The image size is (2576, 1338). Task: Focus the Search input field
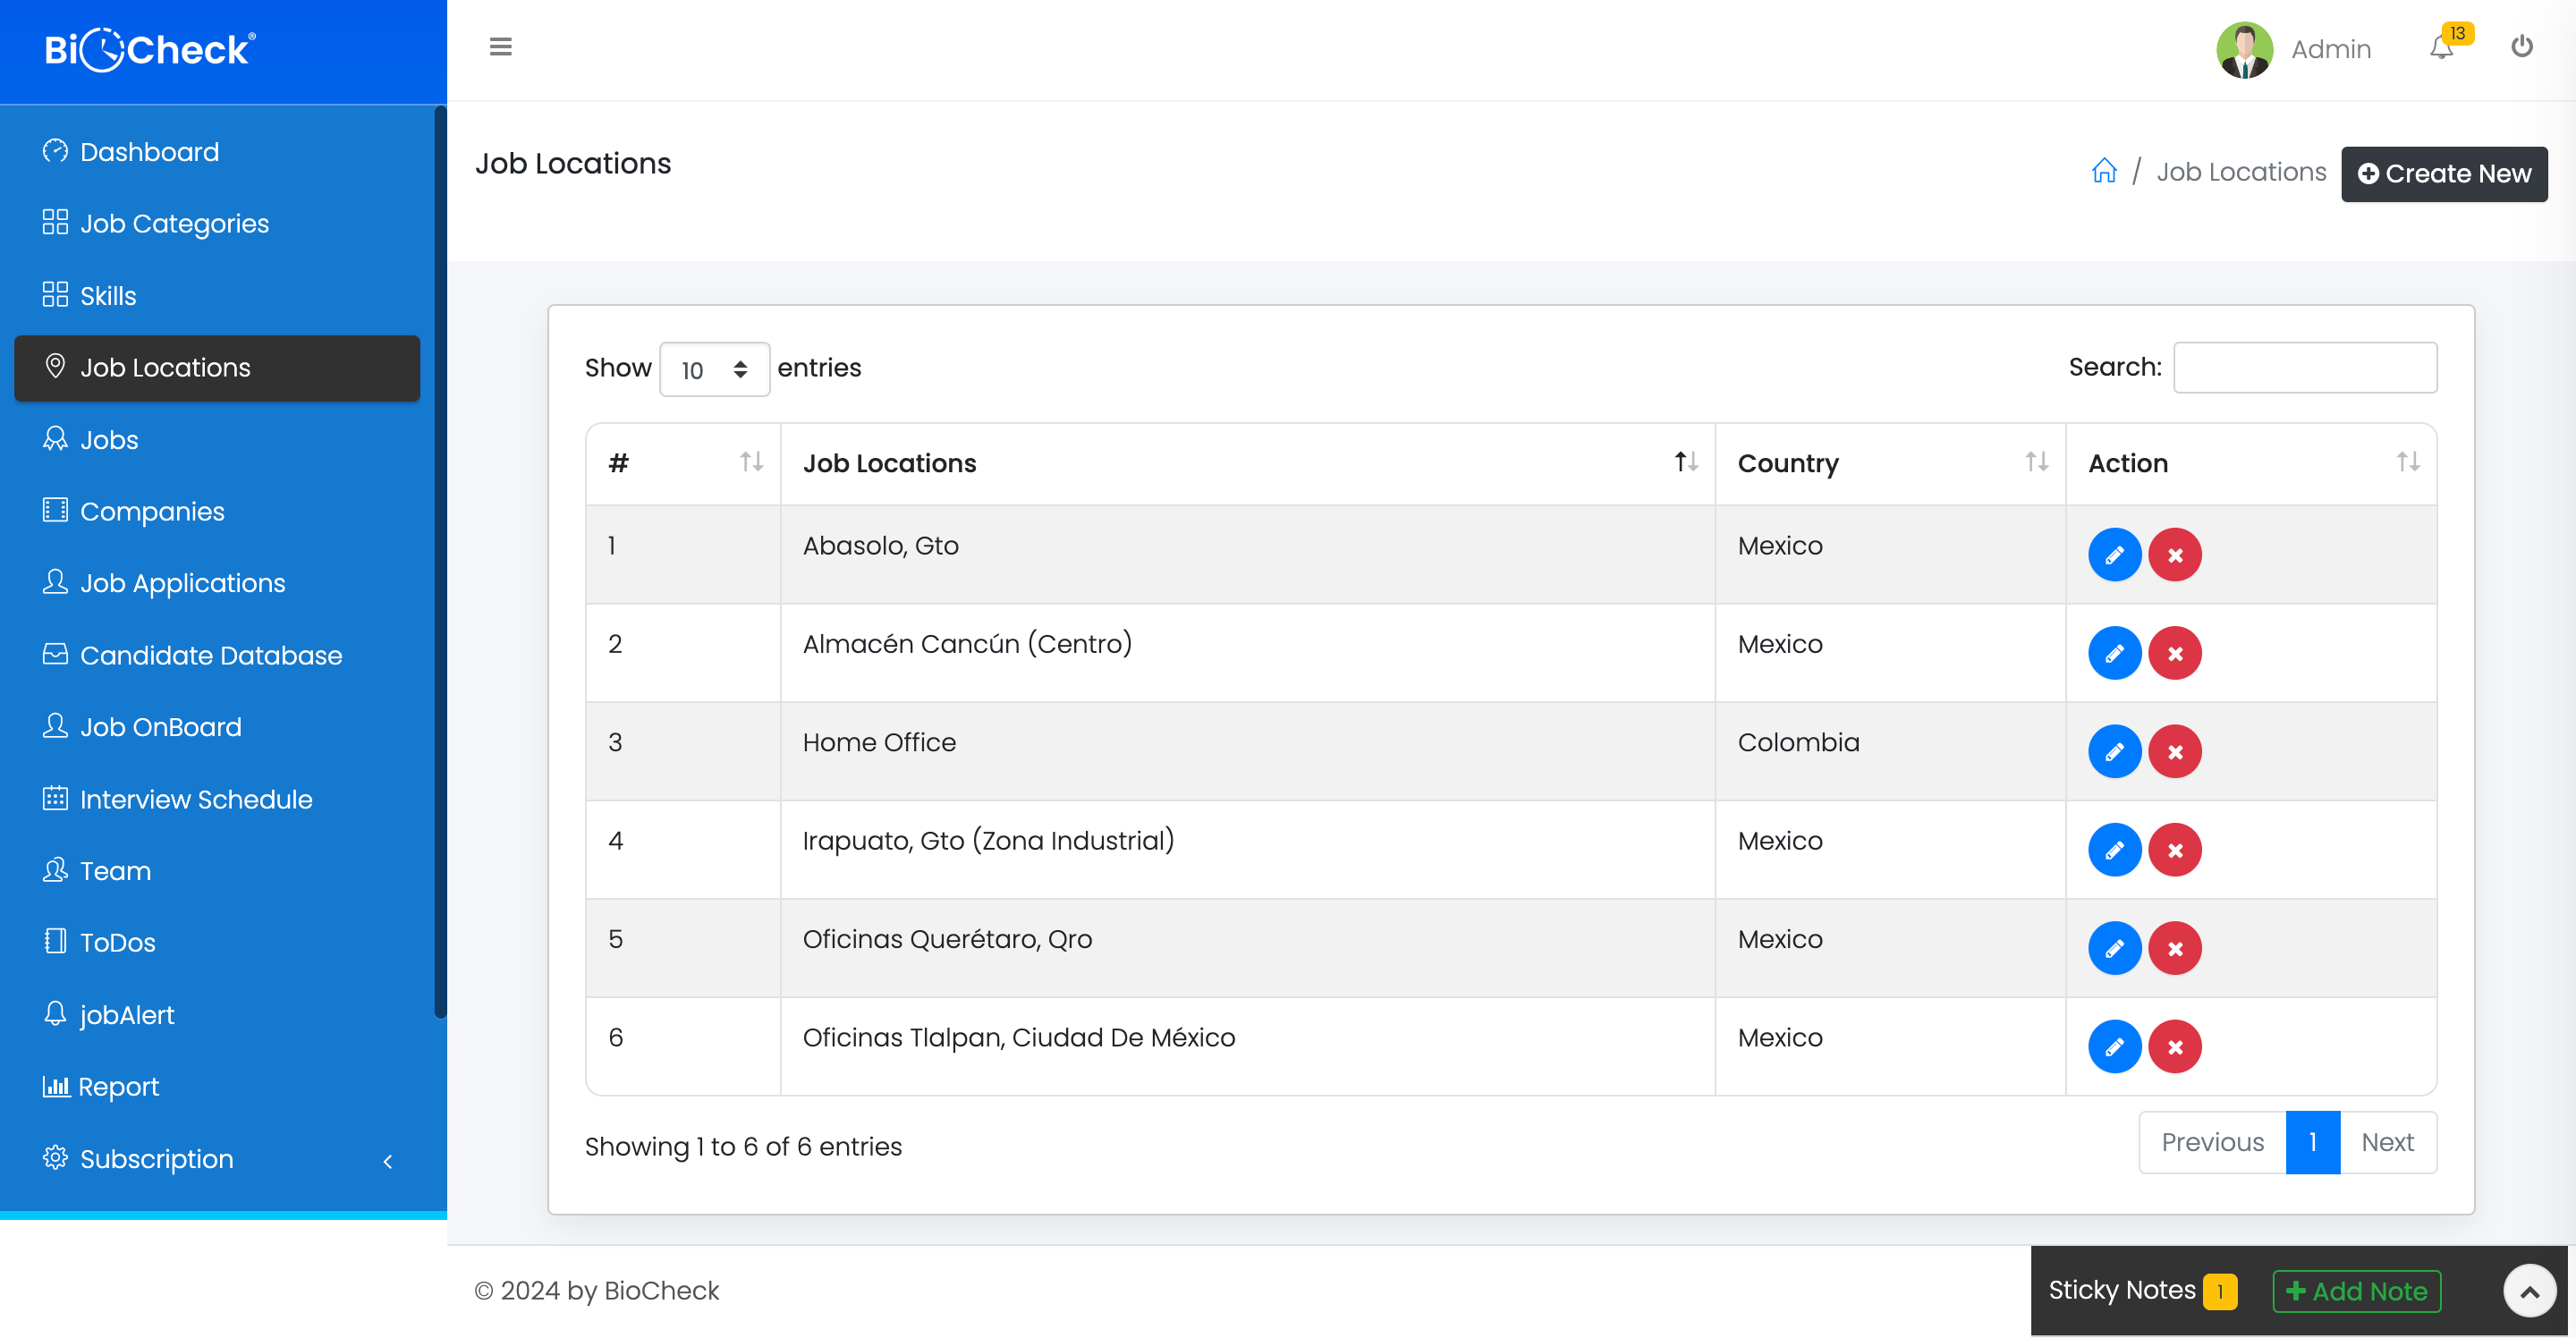[x=2304, y=367]
